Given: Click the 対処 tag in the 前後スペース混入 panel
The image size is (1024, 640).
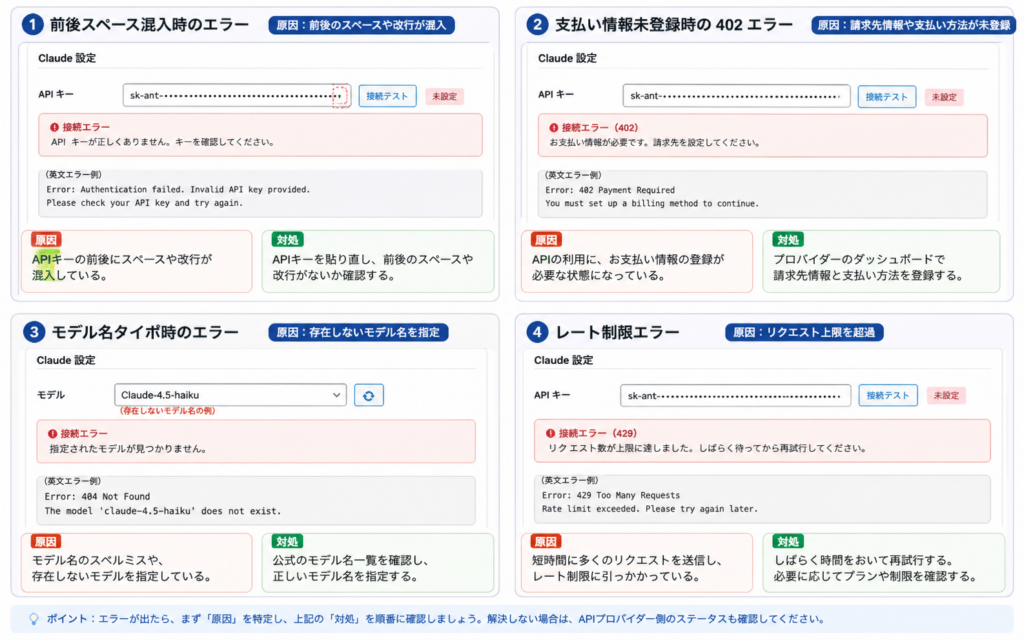Looking at the screenshot, I should [287, 240].
